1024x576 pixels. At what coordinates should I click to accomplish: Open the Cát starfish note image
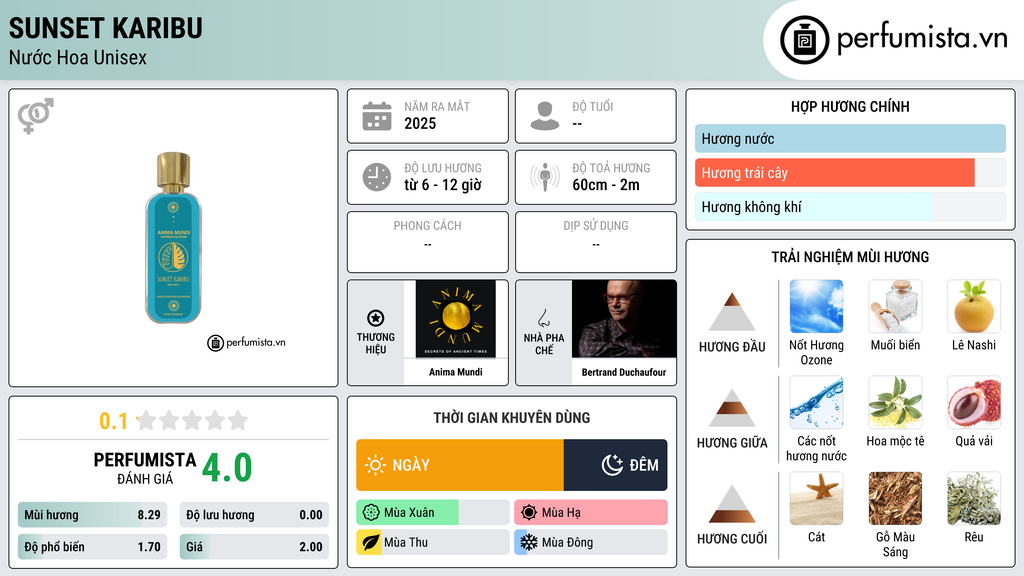[816, 498]
